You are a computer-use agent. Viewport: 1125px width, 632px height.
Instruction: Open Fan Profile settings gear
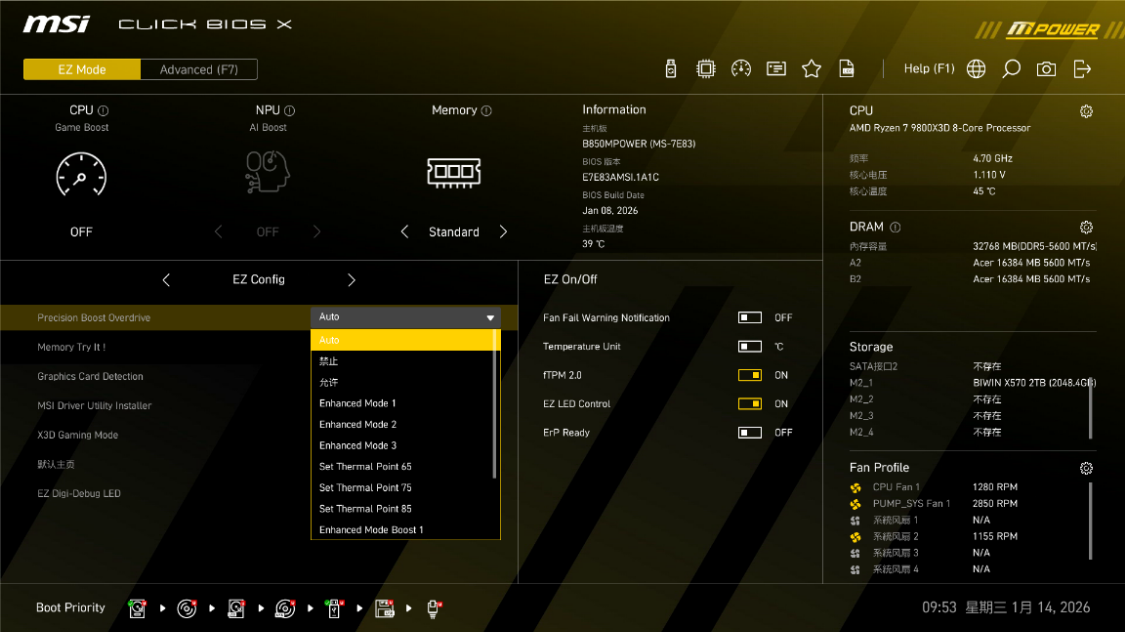click(1086, 468)
